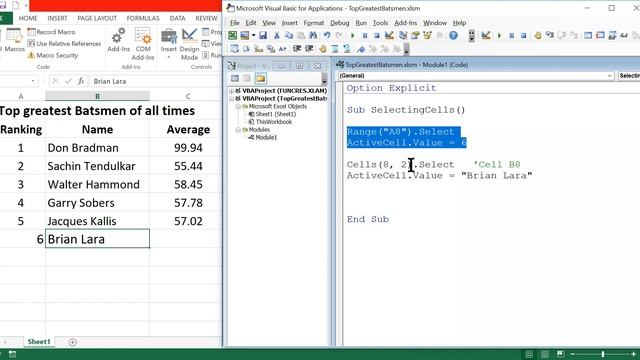Click Comment Block icon in Edit toolbar
640x360 pixels.
coord(335,49)
